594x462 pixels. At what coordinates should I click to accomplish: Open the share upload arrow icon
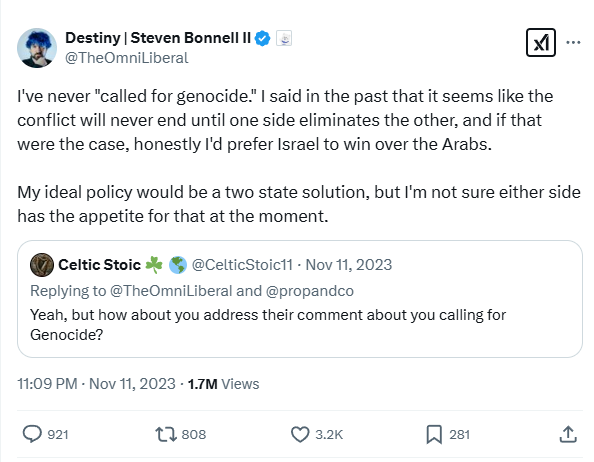point(568,434)
